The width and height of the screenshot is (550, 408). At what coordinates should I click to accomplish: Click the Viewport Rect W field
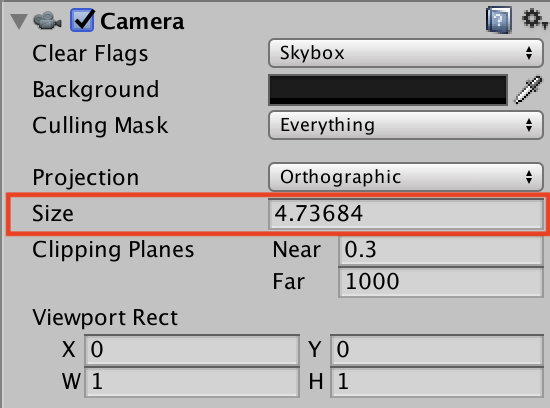coord(192,382)
